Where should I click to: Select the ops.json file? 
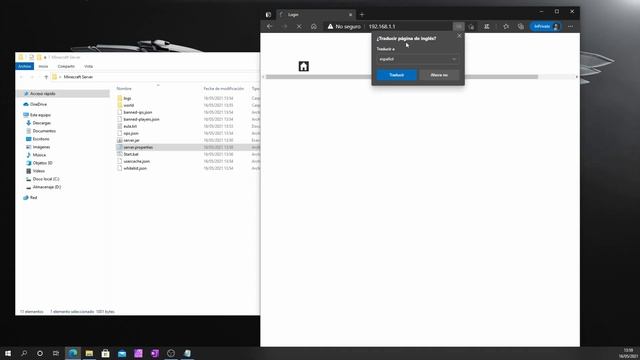(131, 133)
